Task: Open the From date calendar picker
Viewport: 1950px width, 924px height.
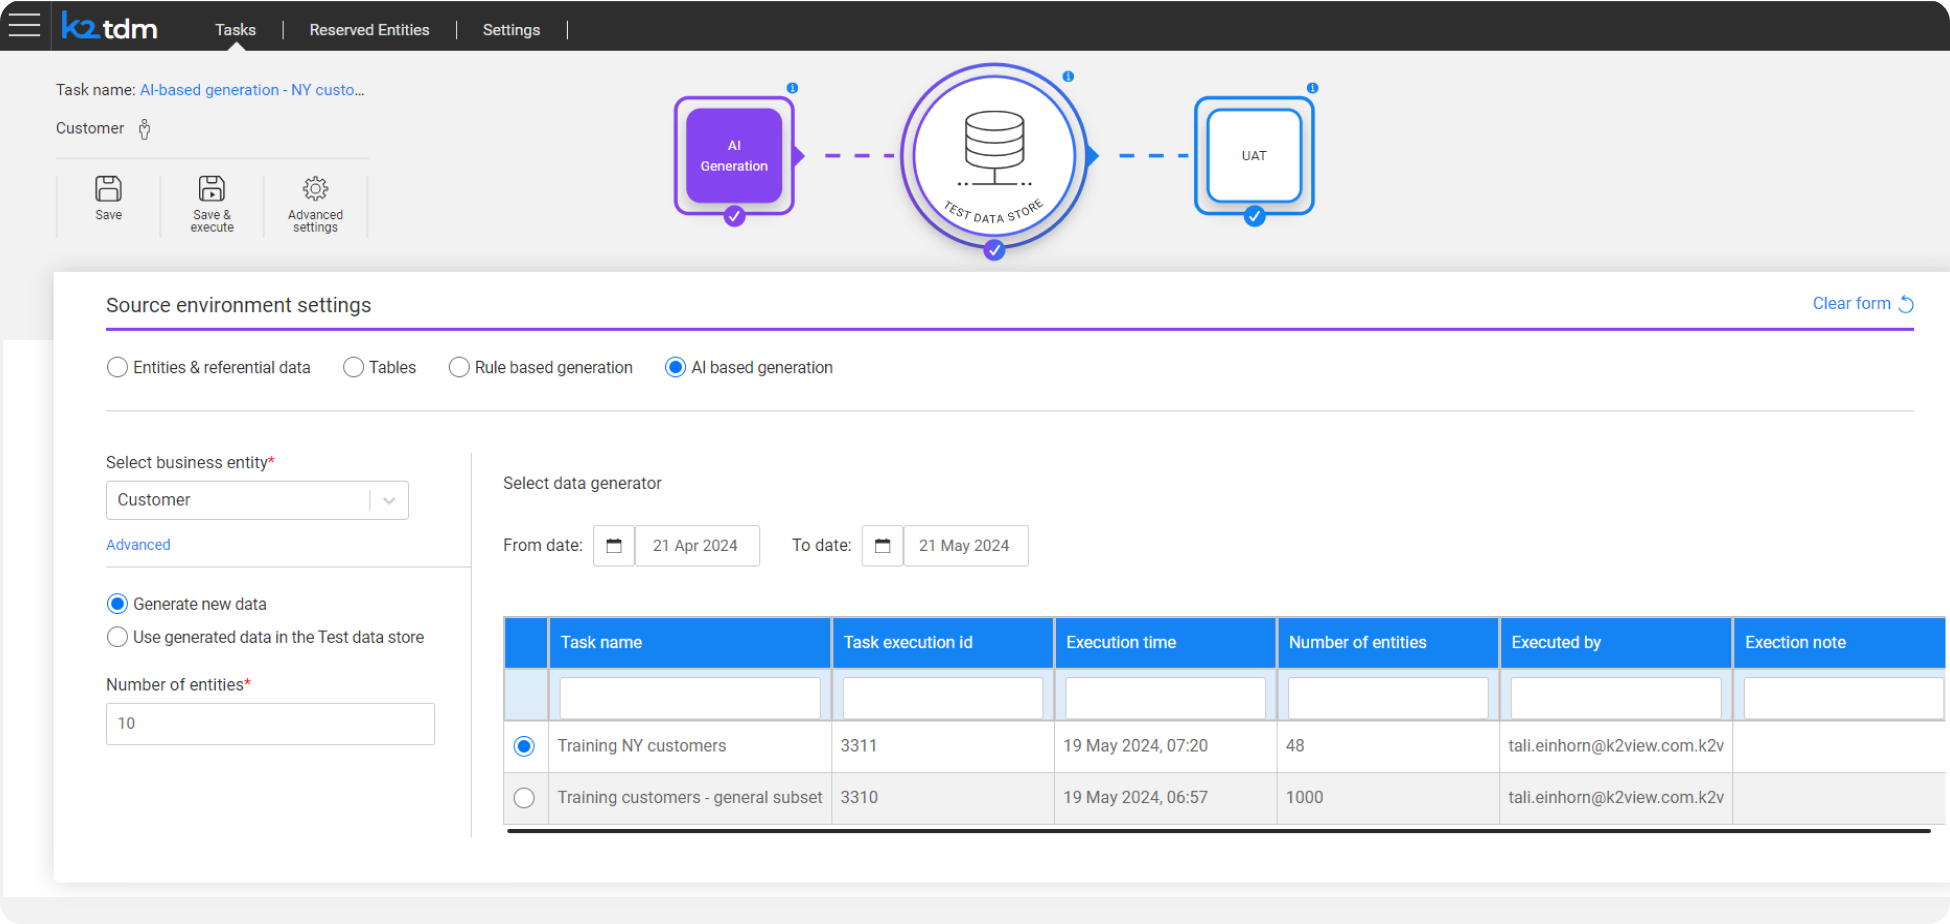Action: 613,545
